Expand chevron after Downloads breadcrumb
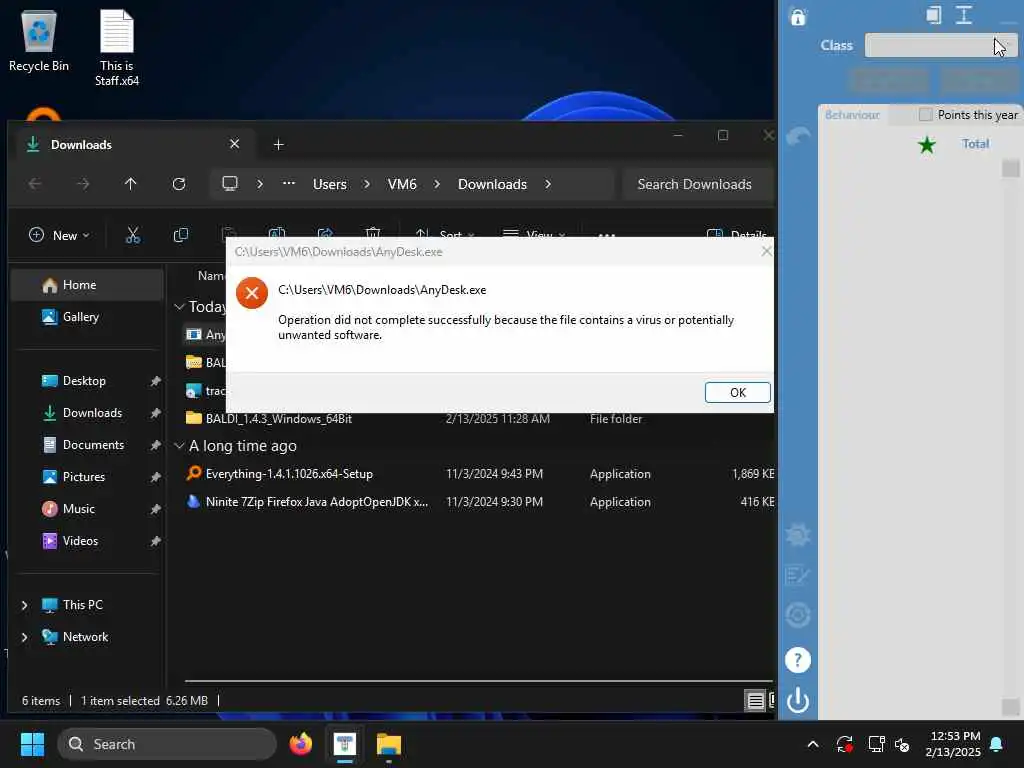1024x768 pixels. (548, 184)
